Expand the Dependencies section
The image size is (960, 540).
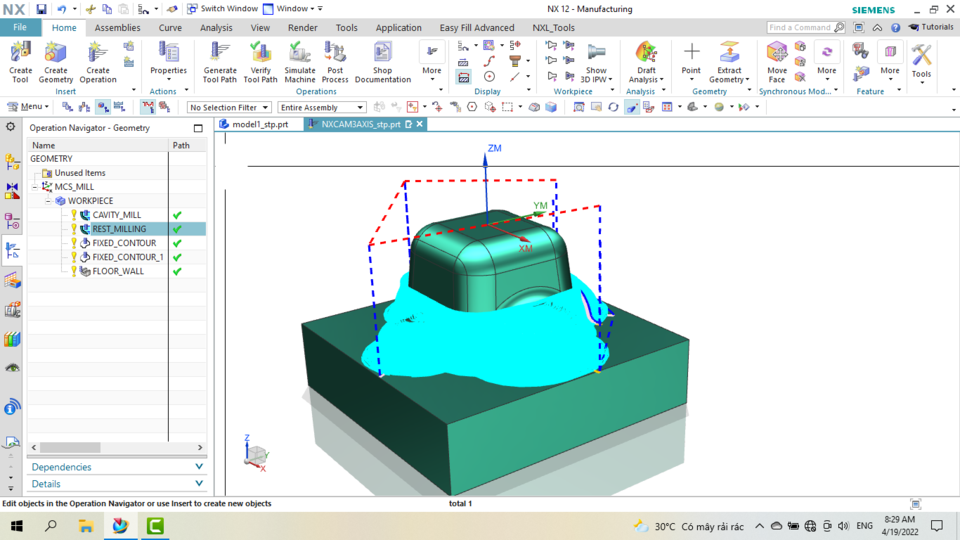pyautogui.click(x=117, y=467)
